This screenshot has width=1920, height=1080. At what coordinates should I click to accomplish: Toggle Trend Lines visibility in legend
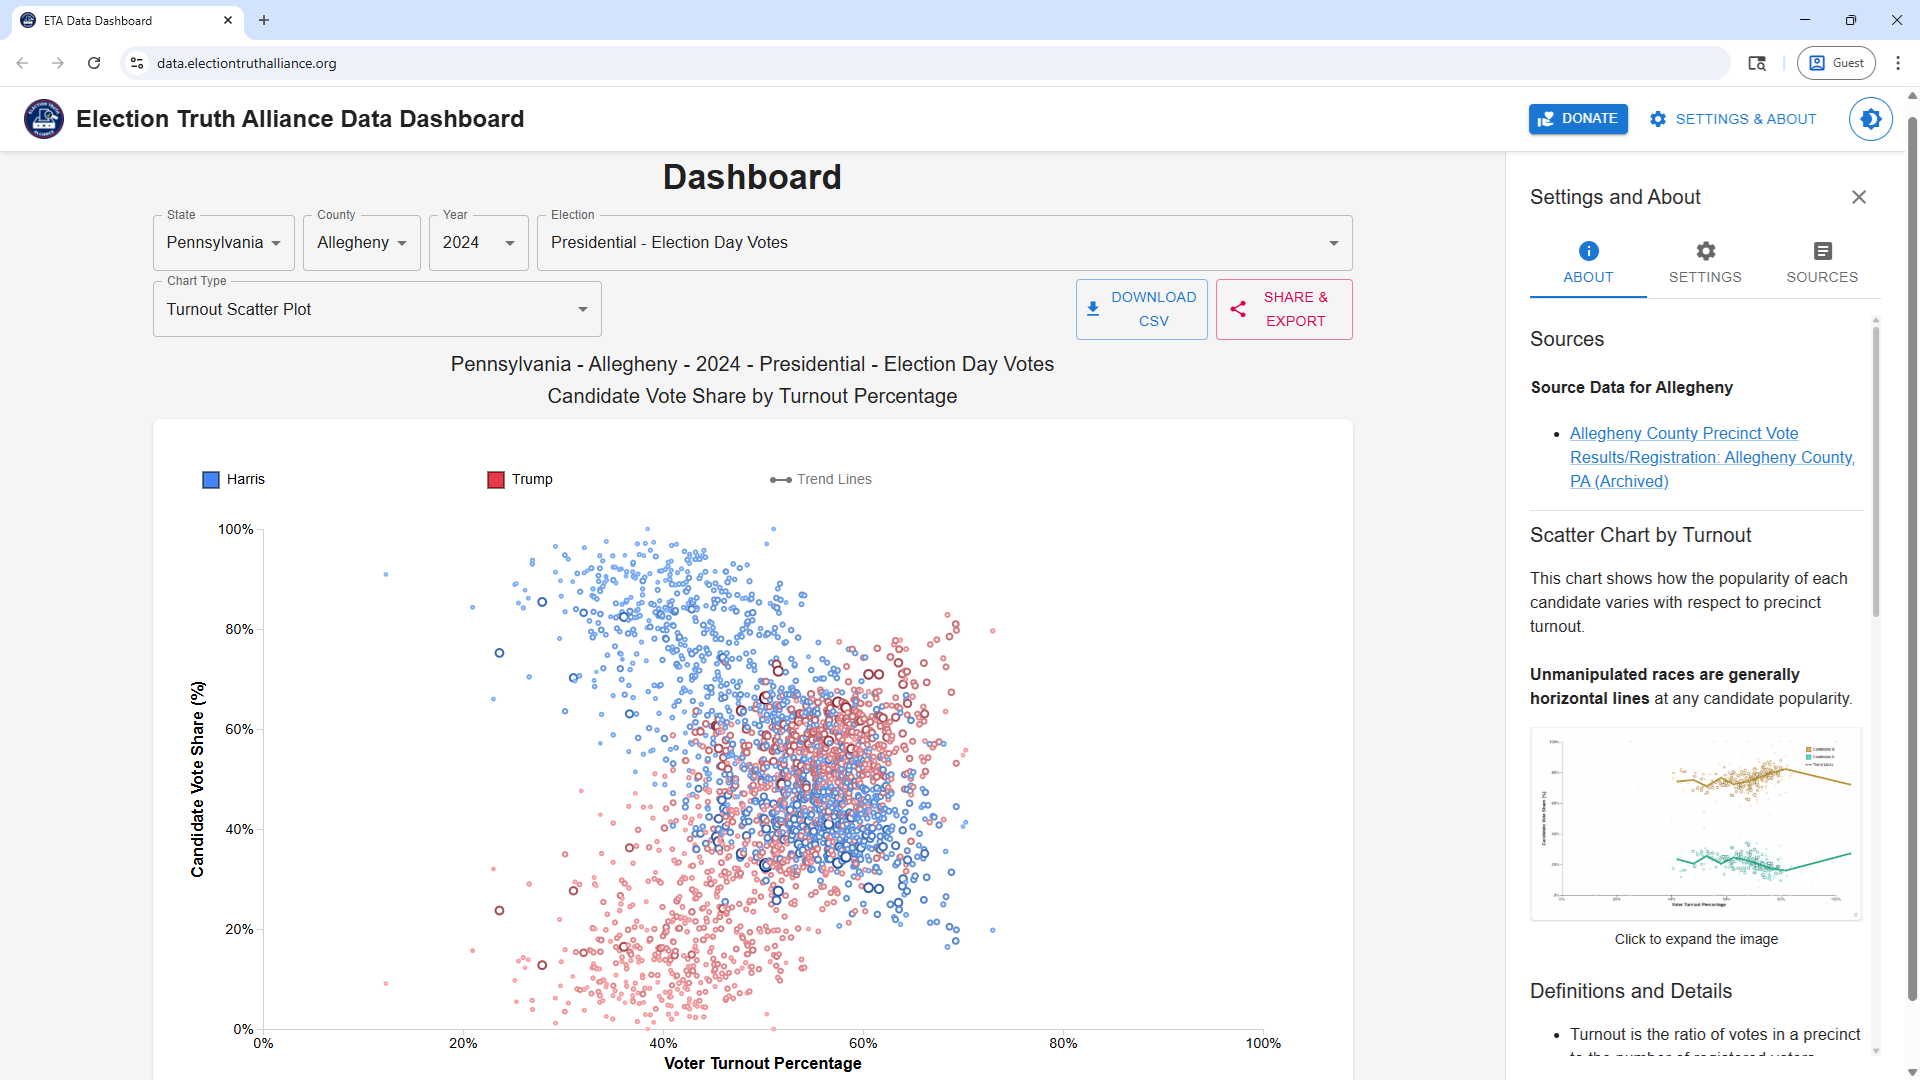pos(821,479)
